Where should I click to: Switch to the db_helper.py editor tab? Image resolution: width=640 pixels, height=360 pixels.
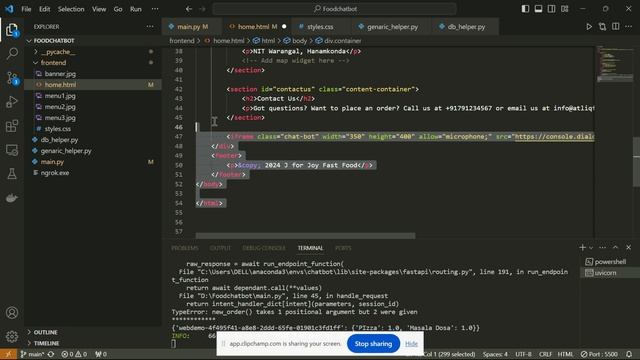[466, 27]
